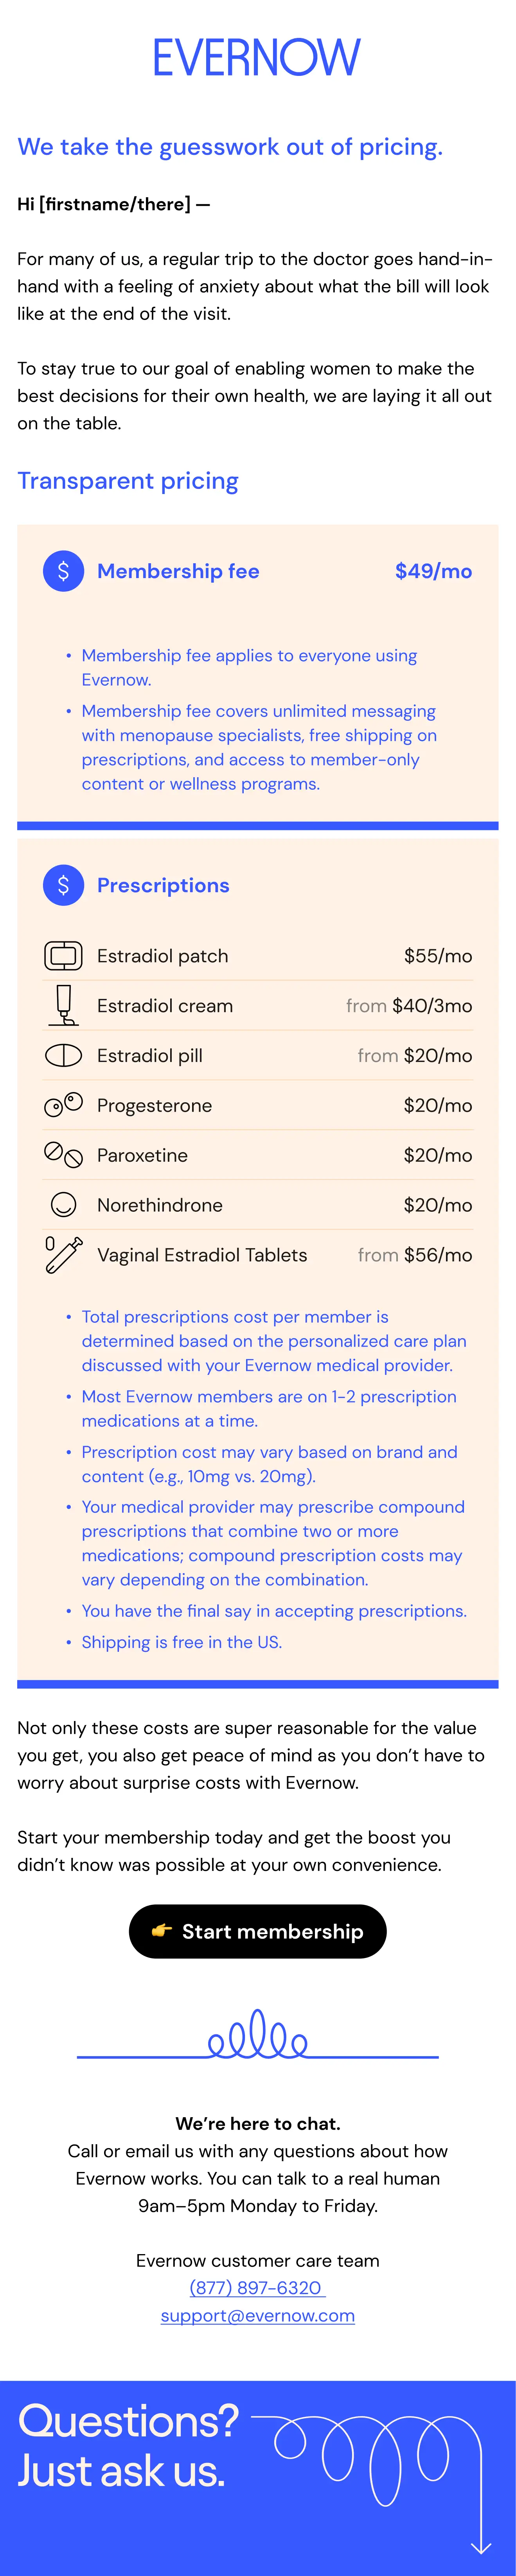Click the Prescriptions dollar icon

(64, 885)
